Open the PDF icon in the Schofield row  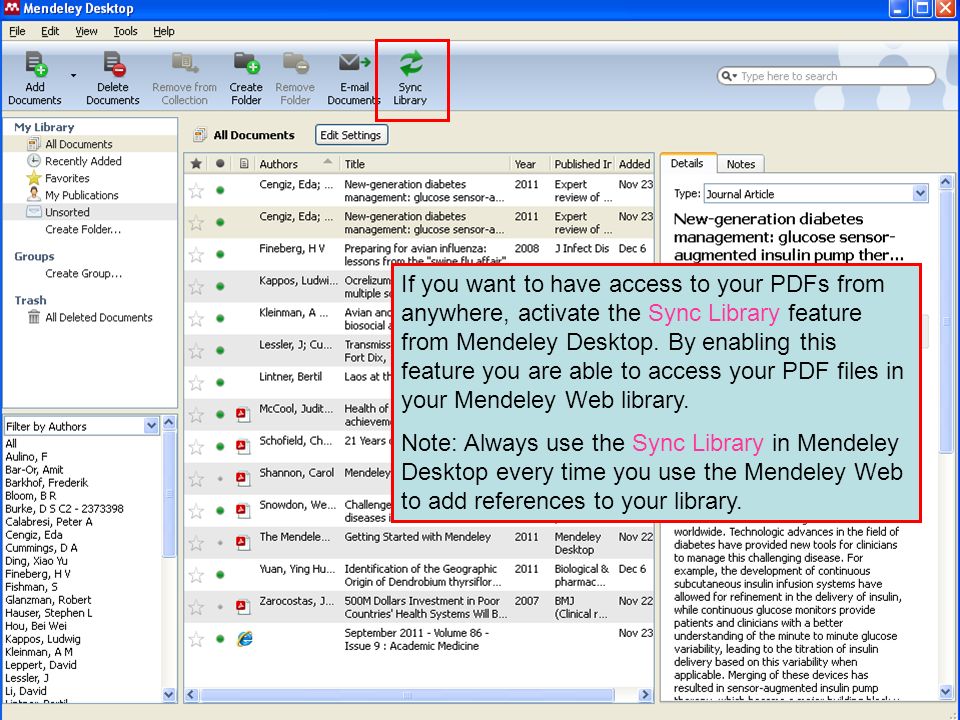243,446
